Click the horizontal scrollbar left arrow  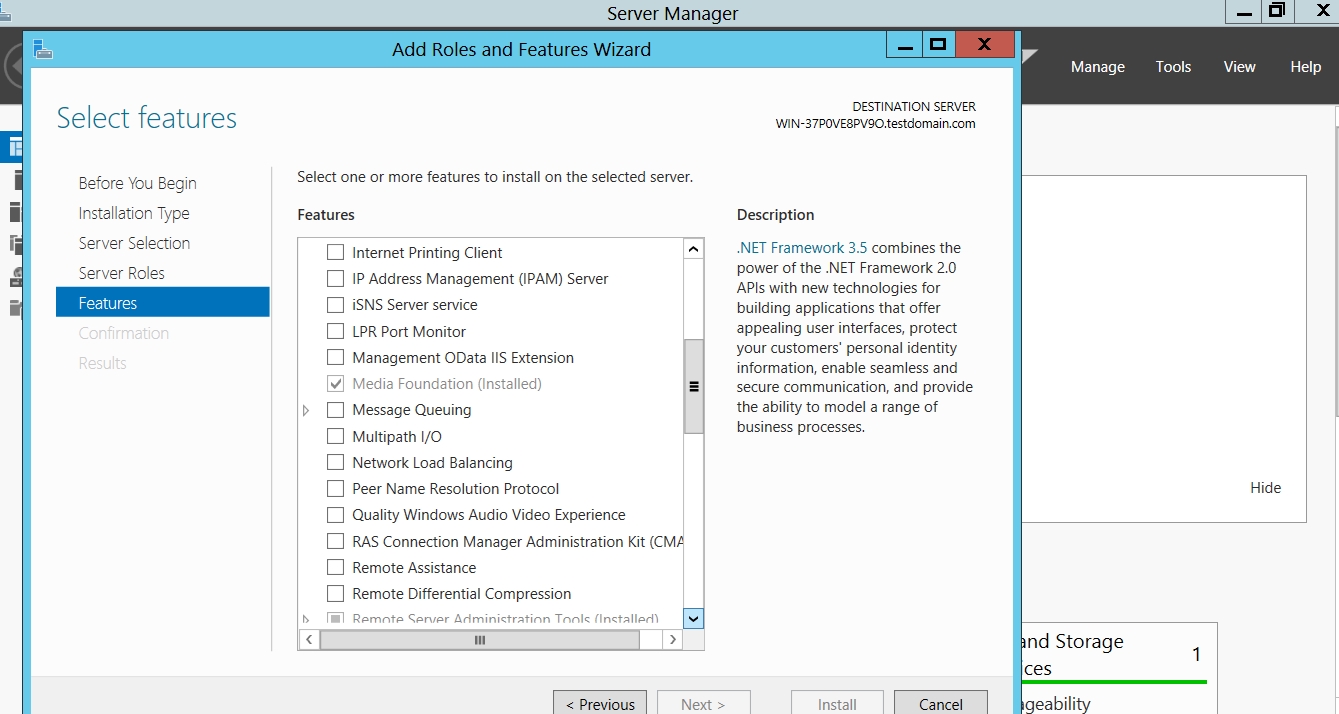(309, 640)
